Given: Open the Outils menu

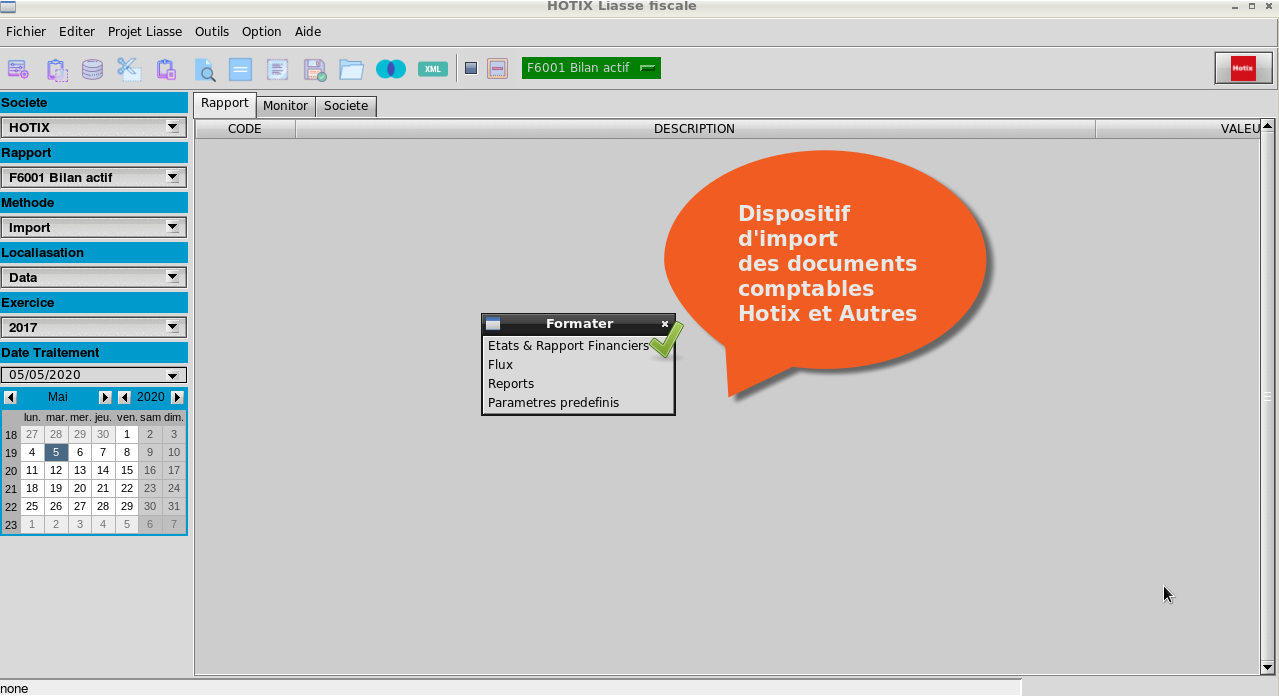Looking at the screenshot, I should click(x=211, y=31).
